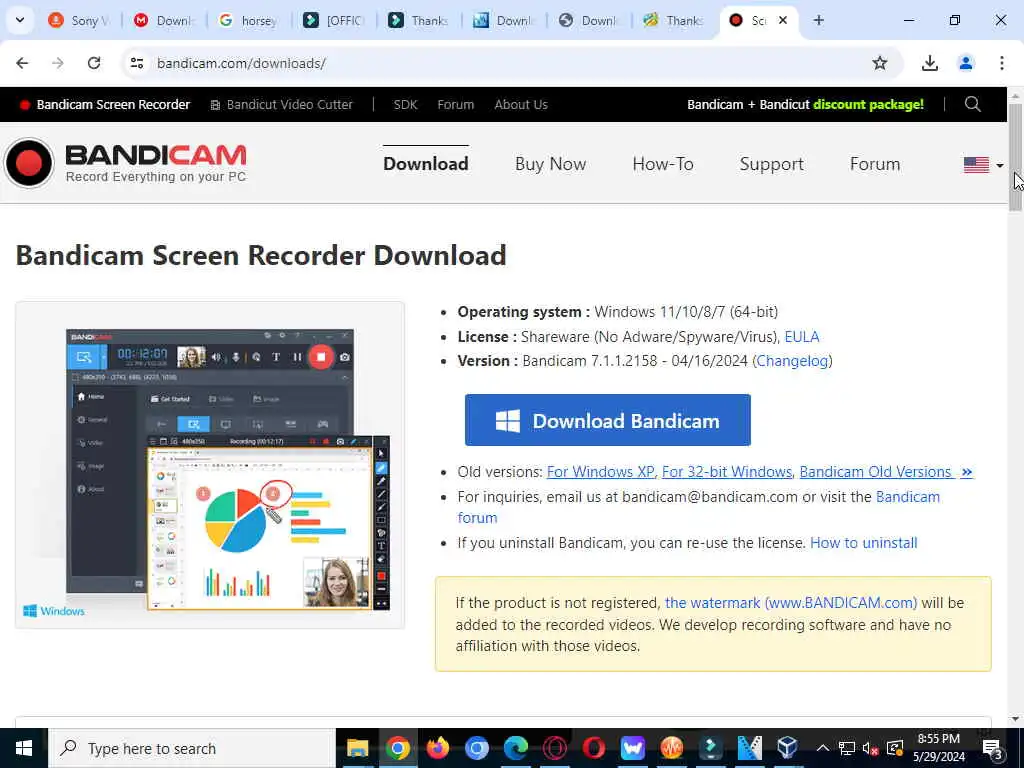
Task: Switch to the Sony tab
Action: tap(78, 20)
